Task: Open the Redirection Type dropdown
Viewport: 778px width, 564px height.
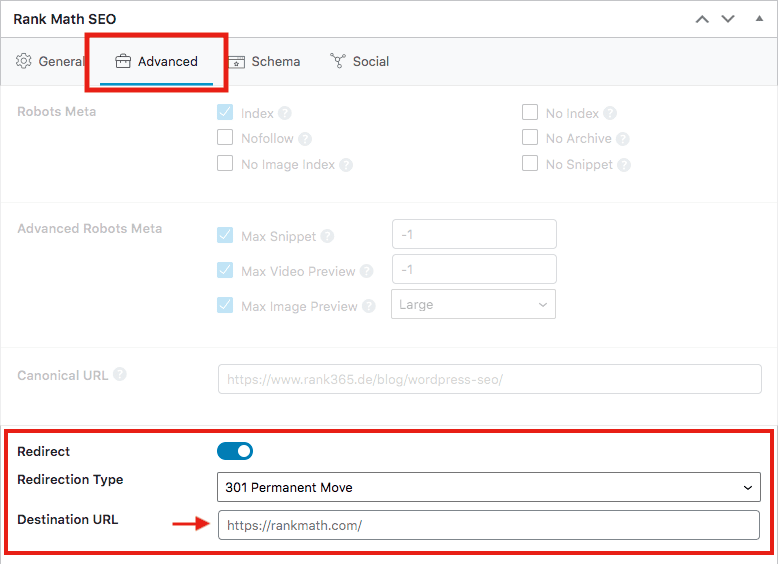Action: [489, 487]
